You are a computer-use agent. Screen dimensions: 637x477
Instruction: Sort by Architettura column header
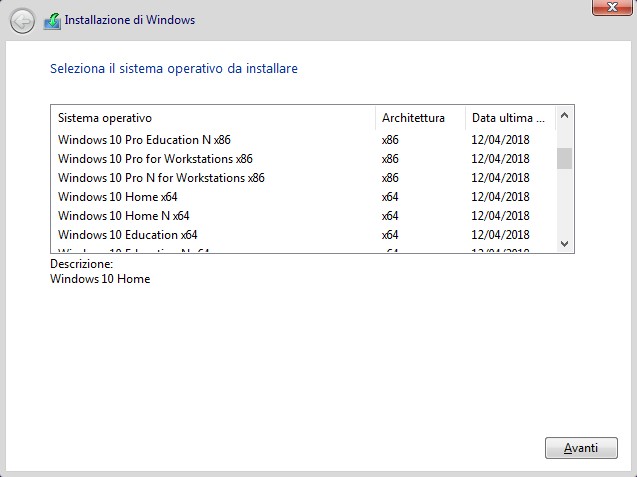pos(420,118)
